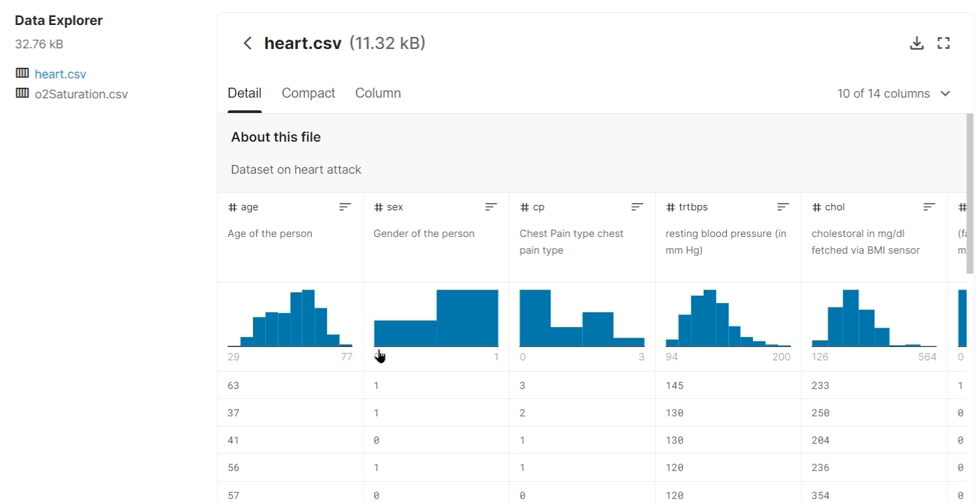The height and width of the screenshot is (502, 976).
Task: Open sort options icon for trtbps column
Action: (783, 207)
